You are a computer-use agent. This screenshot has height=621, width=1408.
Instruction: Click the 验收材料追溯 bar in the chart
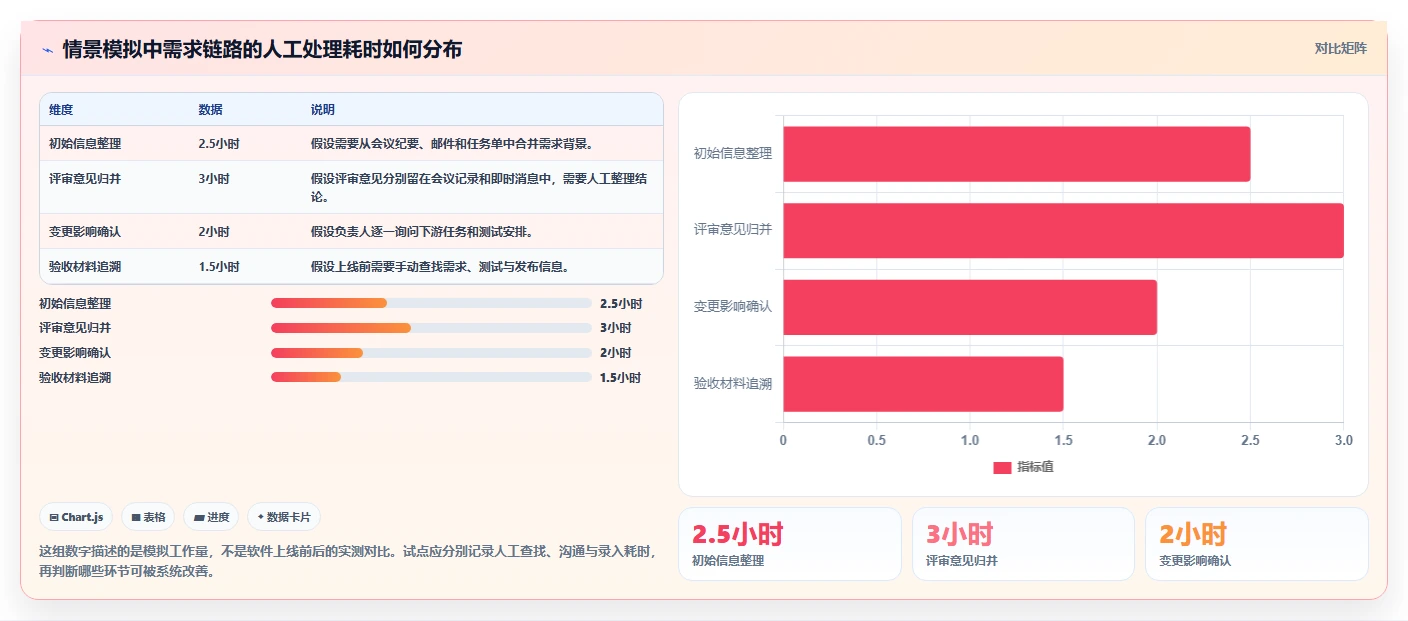coord(923,384)
